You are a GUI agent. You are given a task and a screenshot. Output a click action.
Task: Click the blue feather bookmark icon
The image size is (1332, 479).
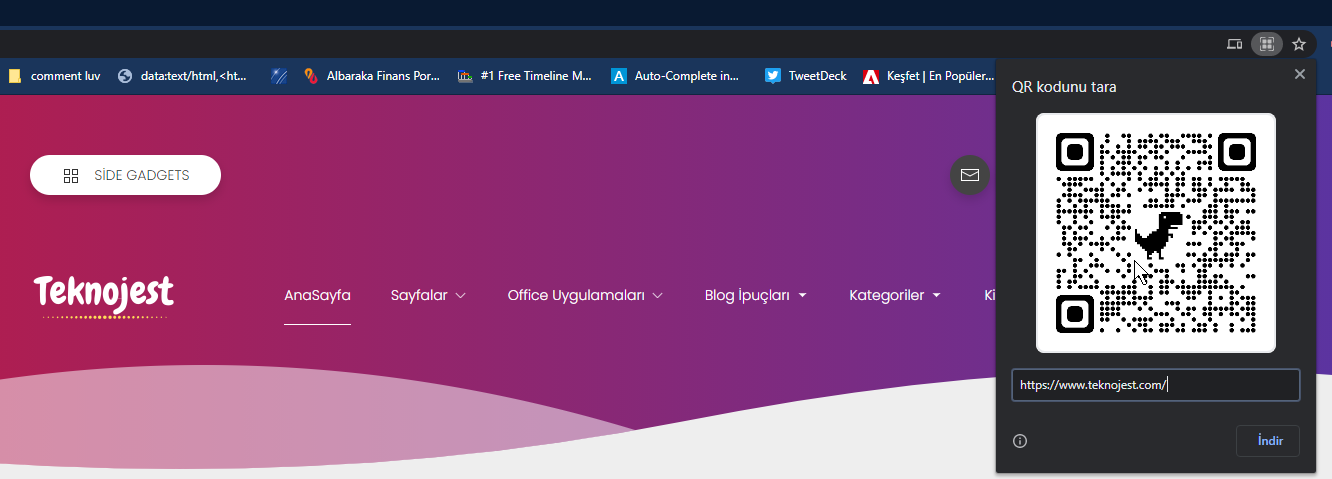tap(279, 75)
